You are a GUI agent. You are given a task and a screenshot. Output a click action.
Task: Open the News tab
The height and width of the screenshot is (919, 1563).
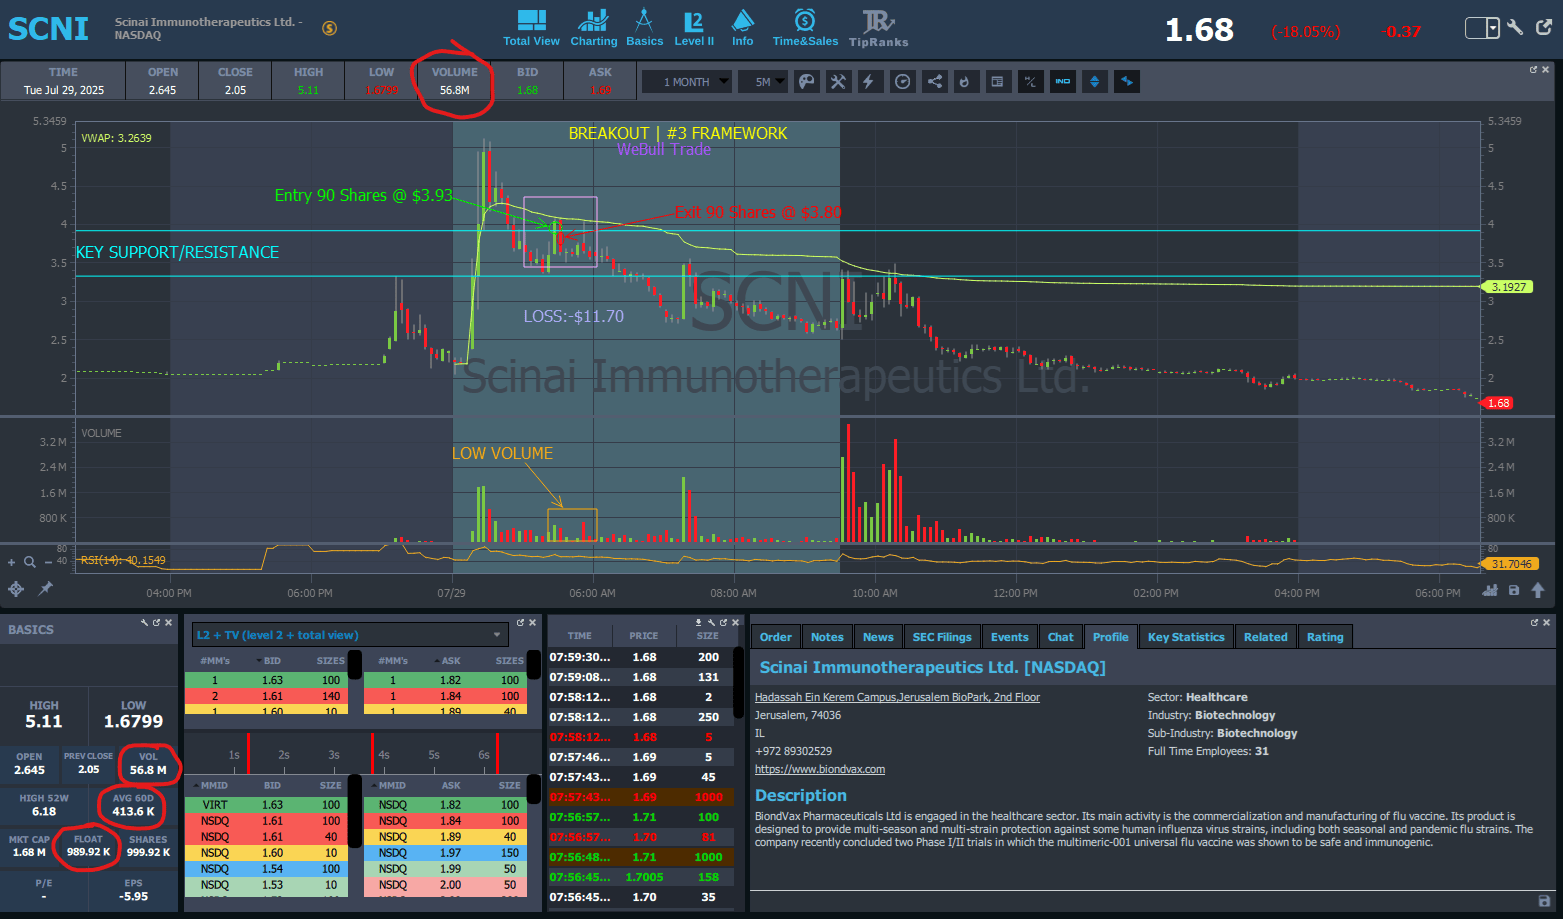(878, 637)
